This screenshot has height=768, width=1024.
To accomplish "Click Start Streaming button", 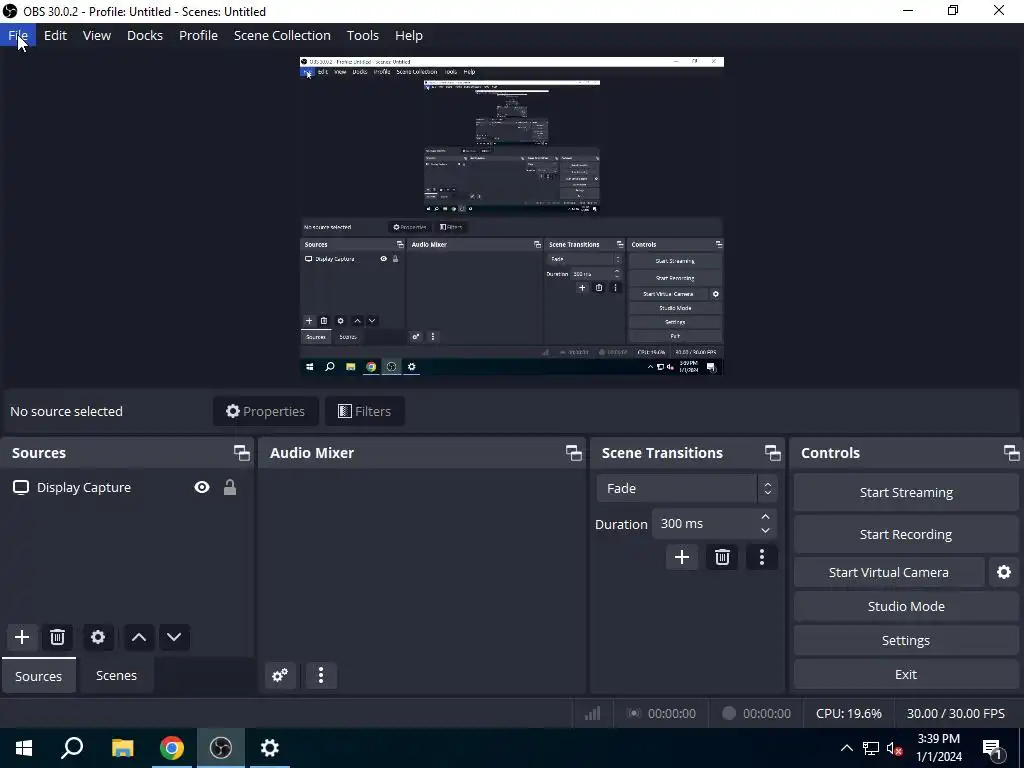I will pyautogui.click(x=906, y=492).
